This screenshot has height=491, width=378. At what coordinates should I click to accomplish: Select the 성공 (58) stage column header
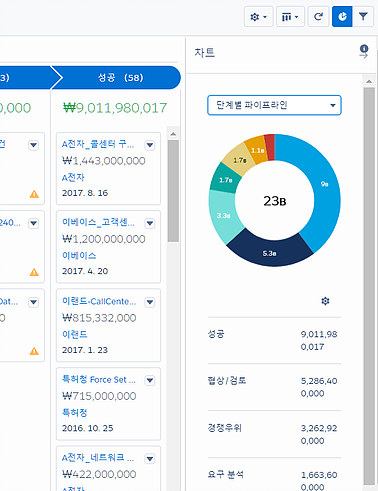coord(116,78)
